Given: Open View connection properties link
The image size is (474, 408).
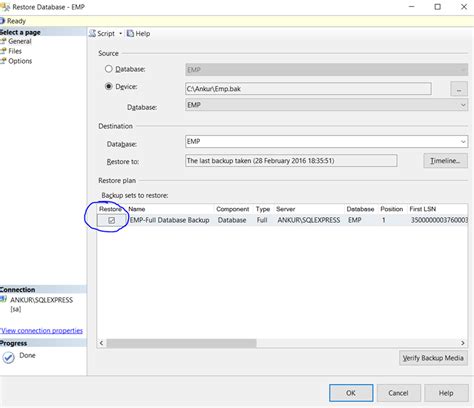Looking at the screenshot, I should pos(41,331).
